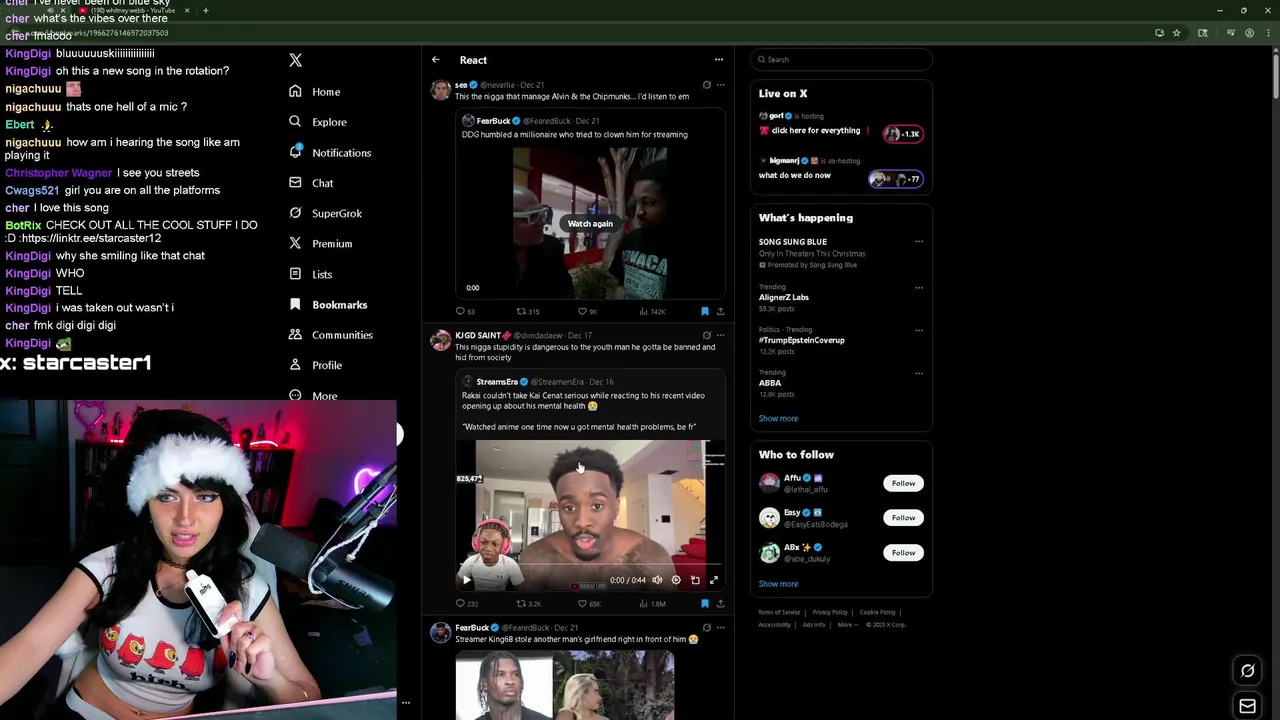View analytics of sen's post 742K
This screenshot has height=720, width=1280.
click(x=652, y=311)
